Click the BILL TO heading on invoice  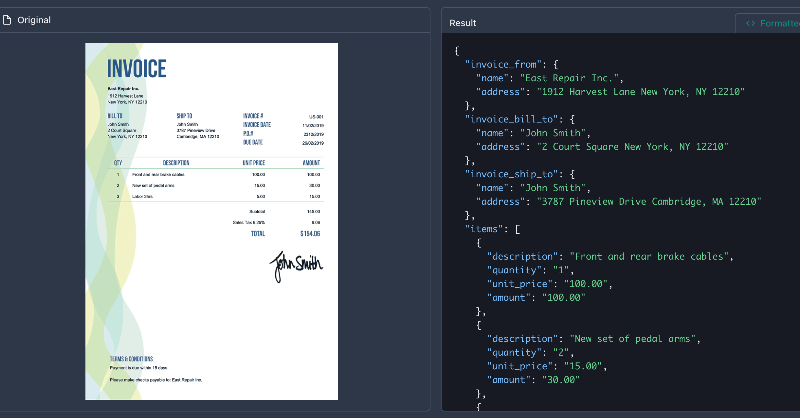tap(115, 116)
